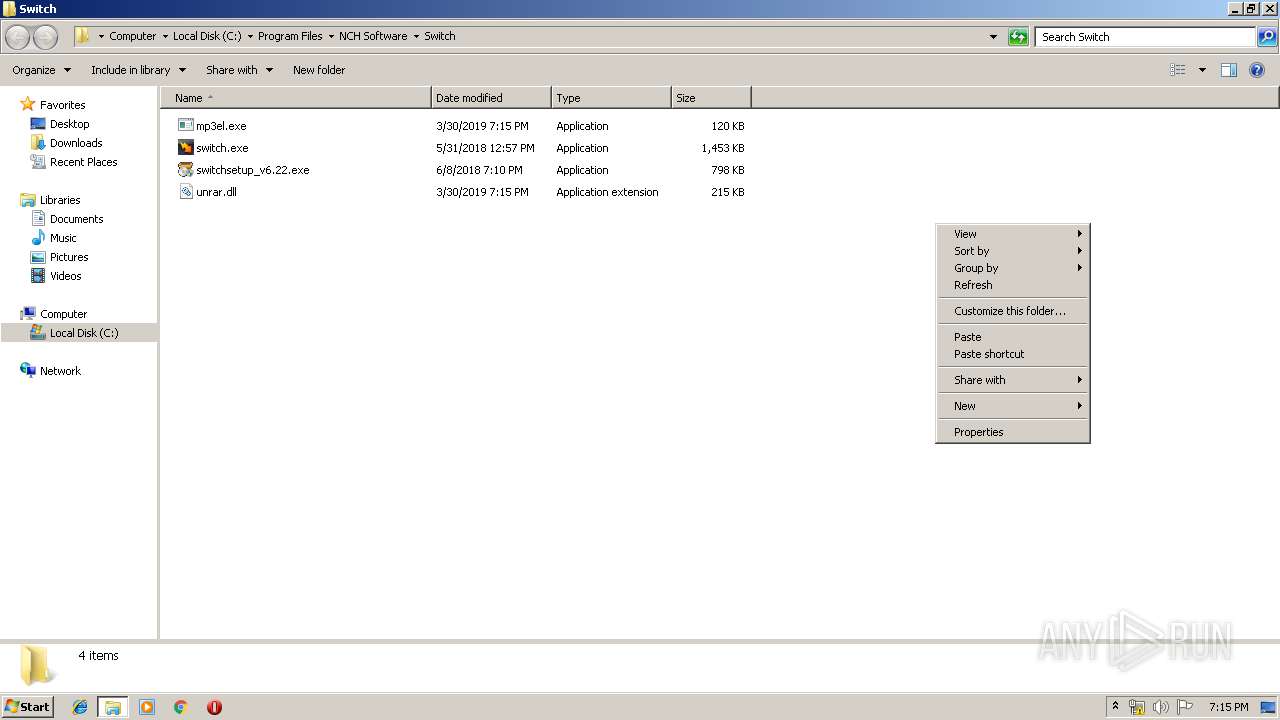Sort by the Size column header

click(711, 98)
